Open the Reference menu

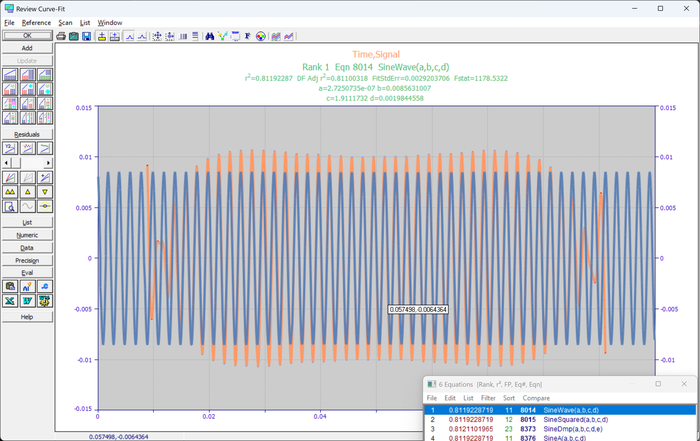click(x=36, y=23)
